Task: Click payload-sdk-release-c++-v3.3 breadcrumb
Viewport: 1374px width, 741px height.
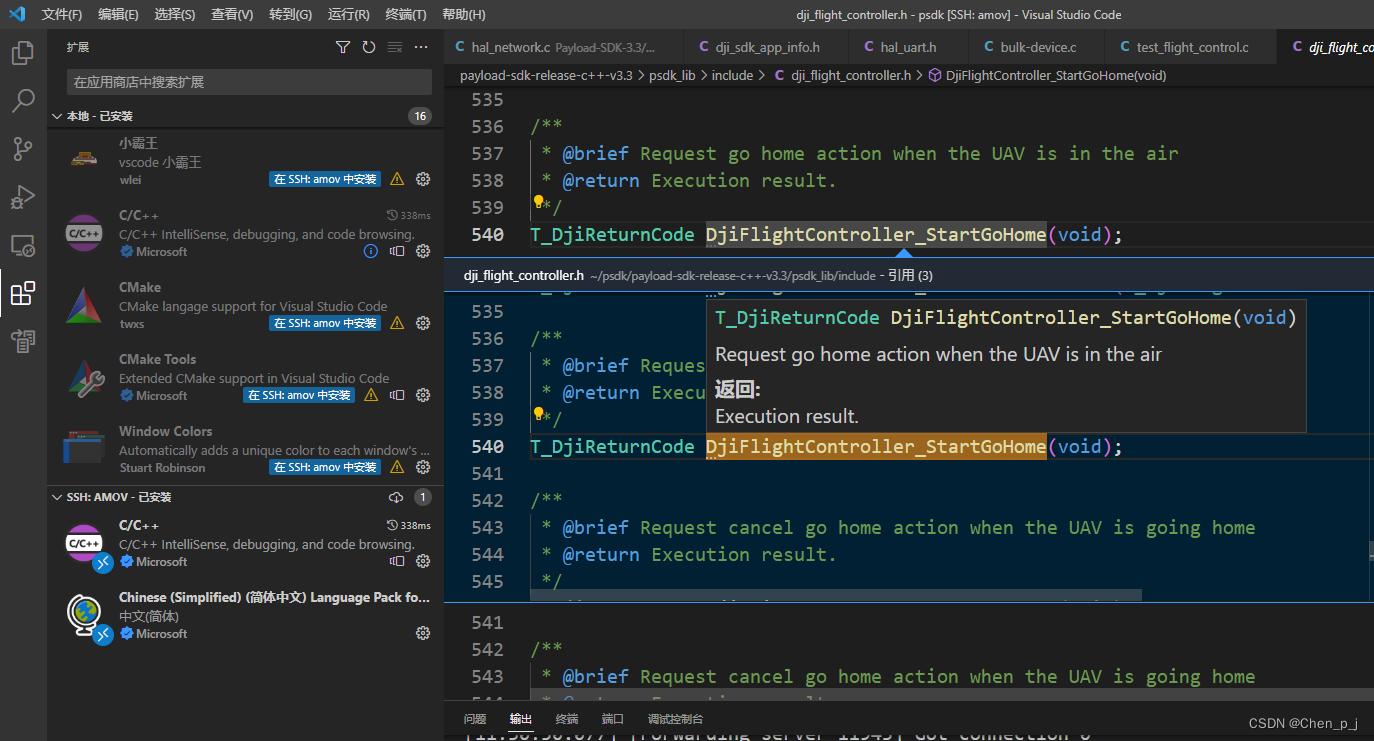Action: coord(546,75)
